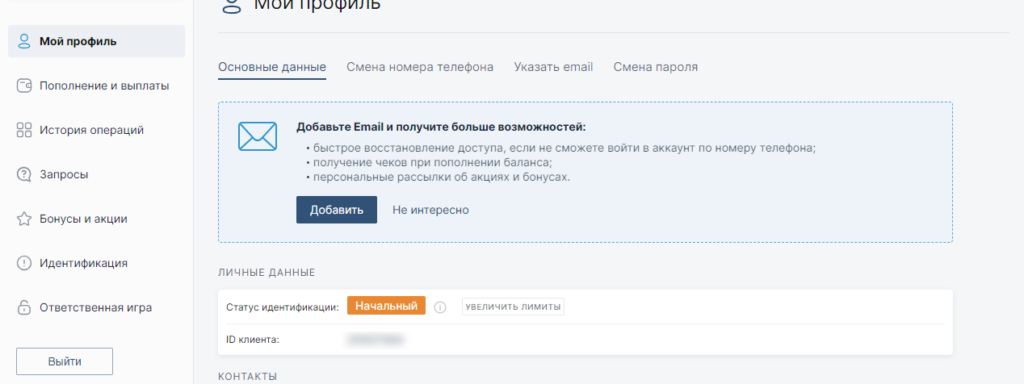Click the Выйти logout button

65,361
